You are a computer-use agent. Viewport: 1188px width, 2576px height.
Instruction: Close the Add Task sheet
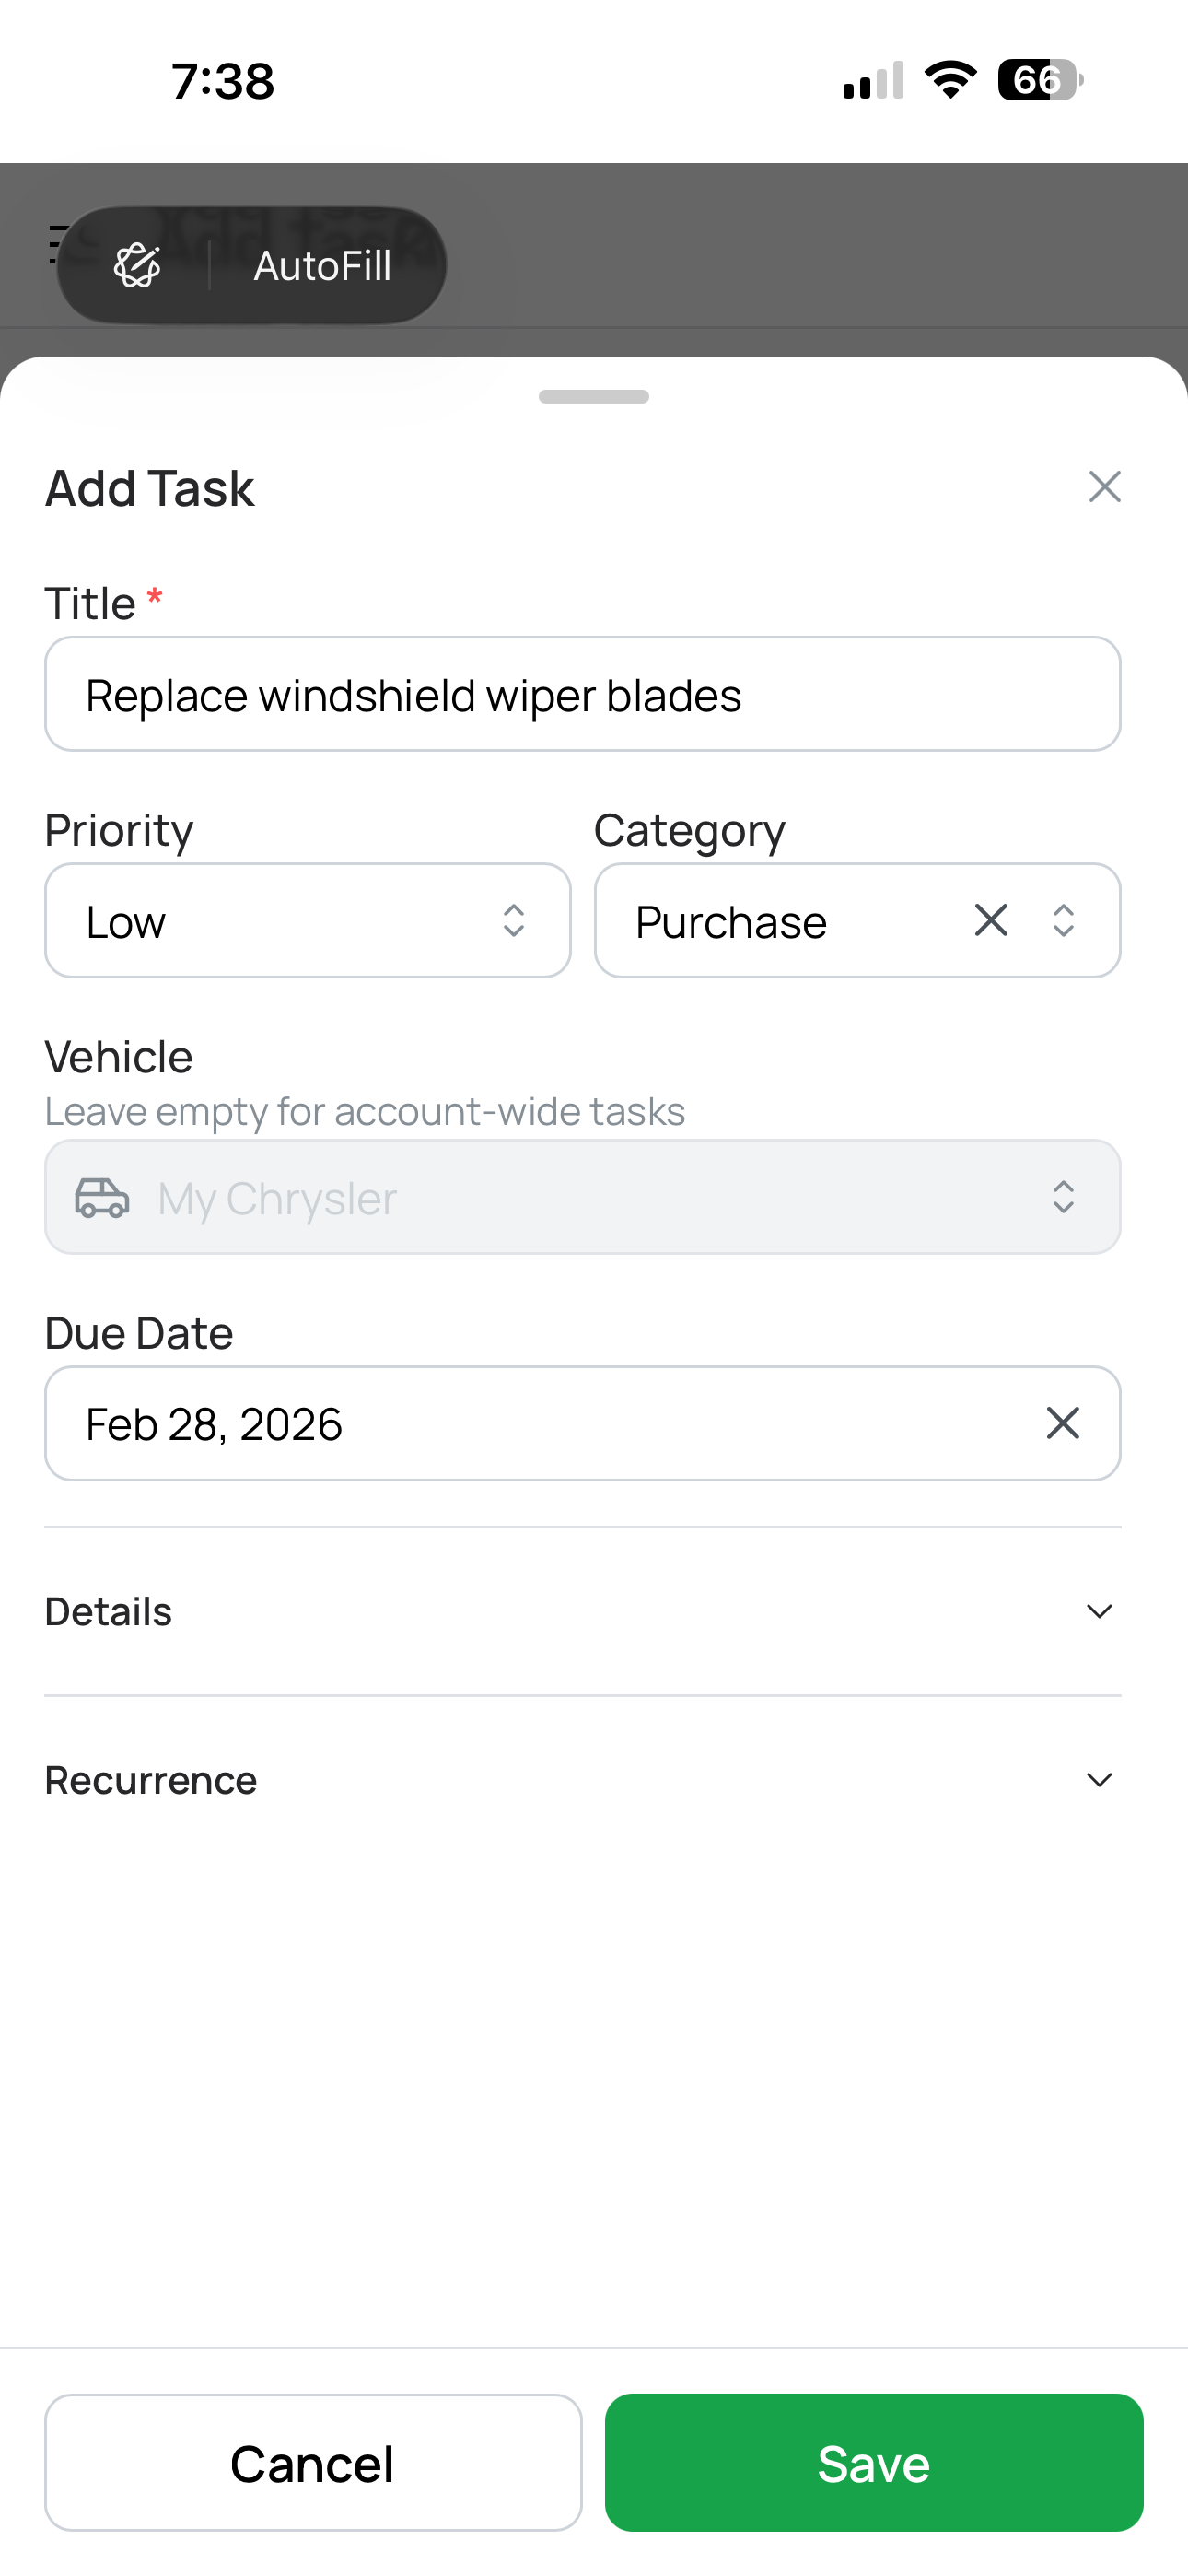1104,487
